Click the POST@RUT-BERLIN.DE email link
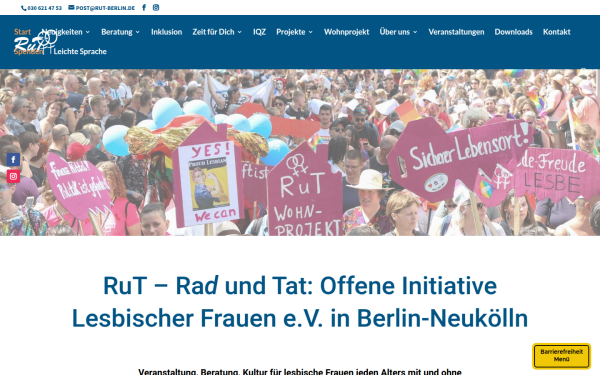This screenshot has width=600, height=375. click(x=105, y=8)
